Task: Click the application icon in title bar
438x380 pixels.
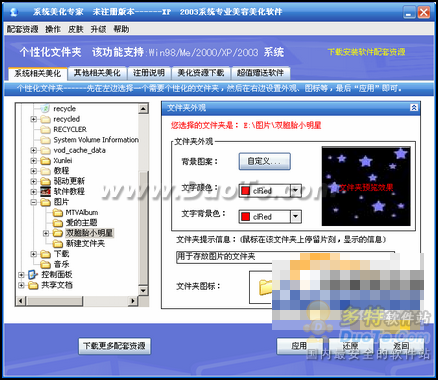Action: point(14,12)
